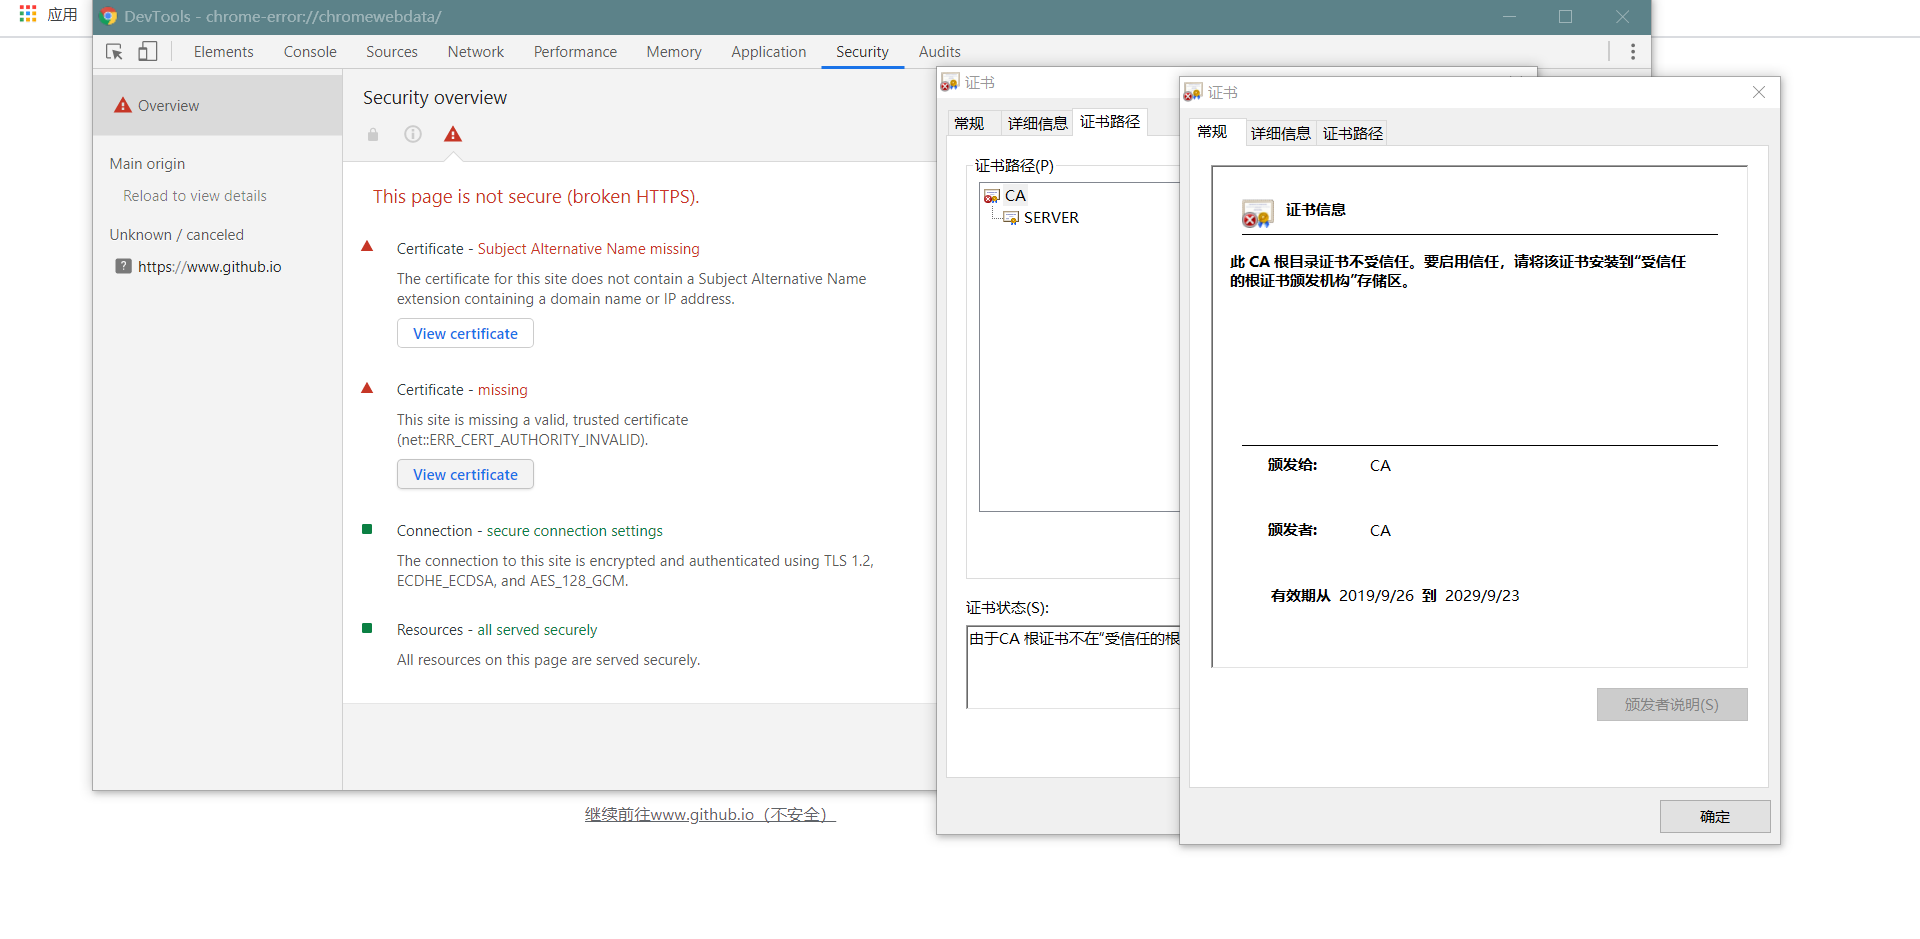Open 证书路径 tab in front certificate dialog
Viewport: 1920px width, 939px height.
(x=1353, y=133)
